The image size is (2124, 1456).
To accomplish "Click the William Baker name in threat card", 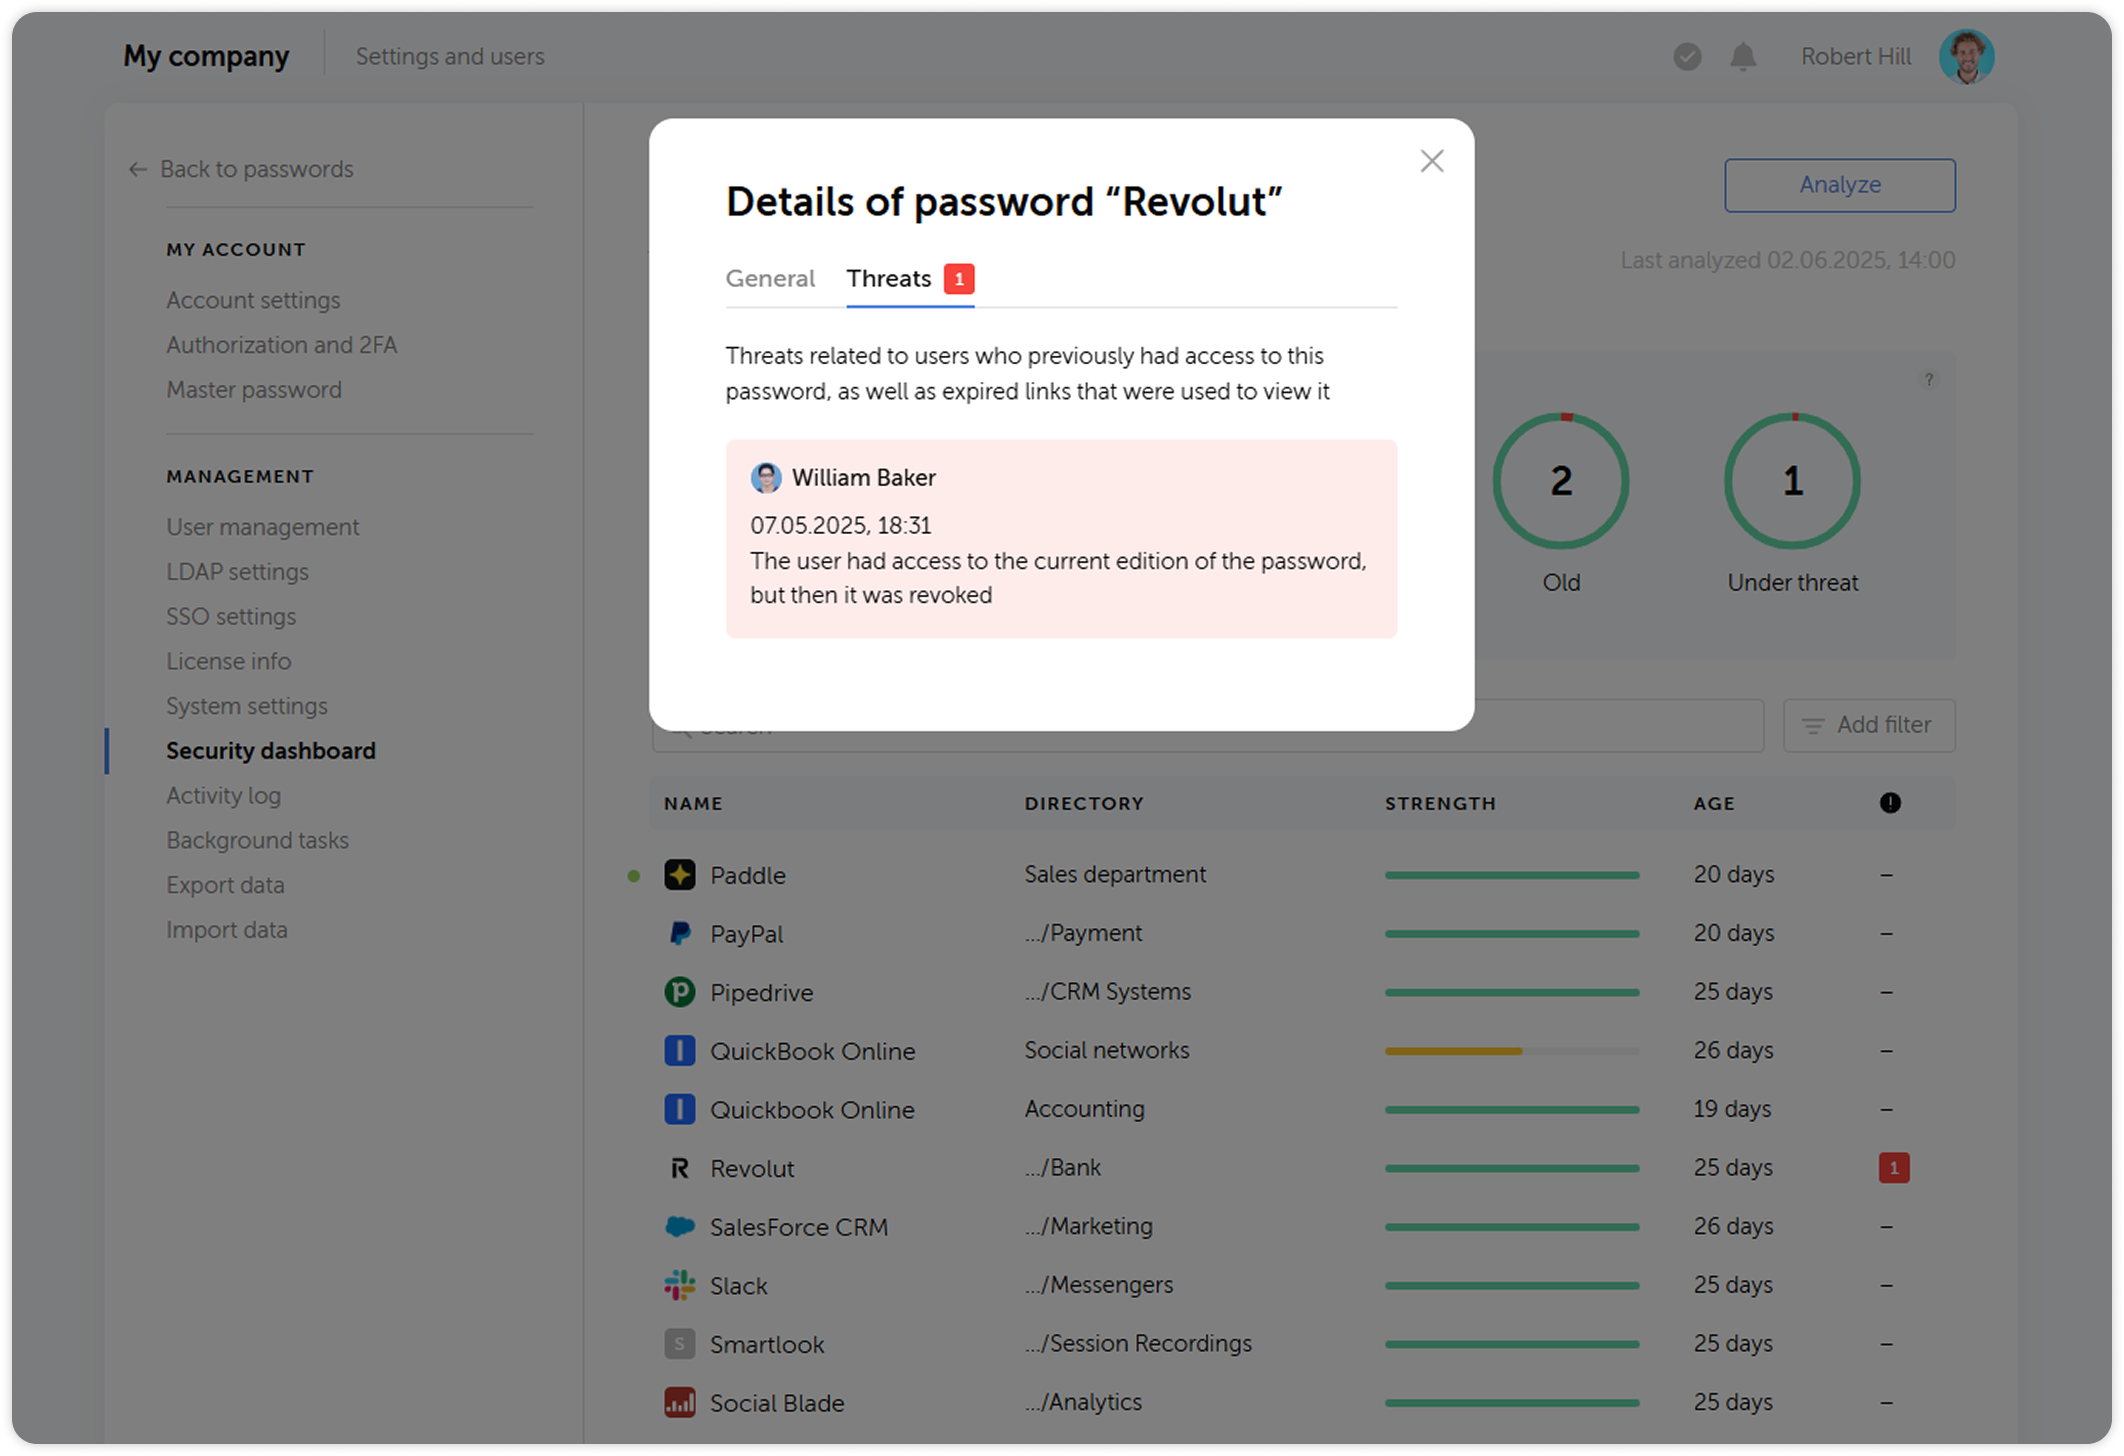I will (x=864, y=478).
